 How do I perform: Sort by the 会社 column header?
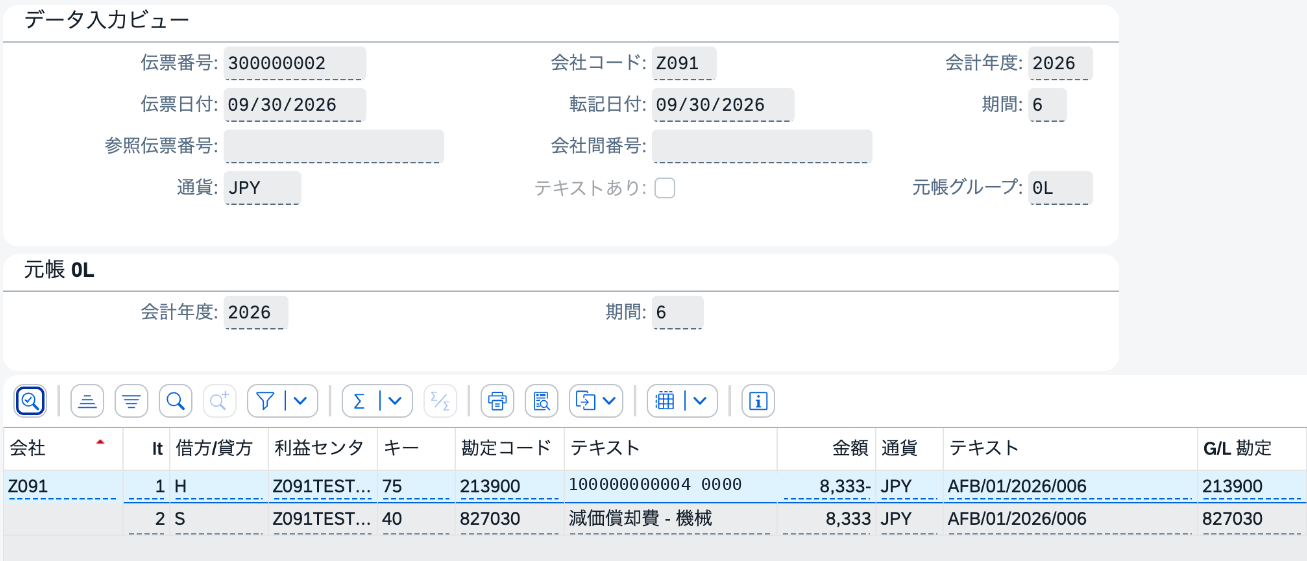tap(62, 448)
